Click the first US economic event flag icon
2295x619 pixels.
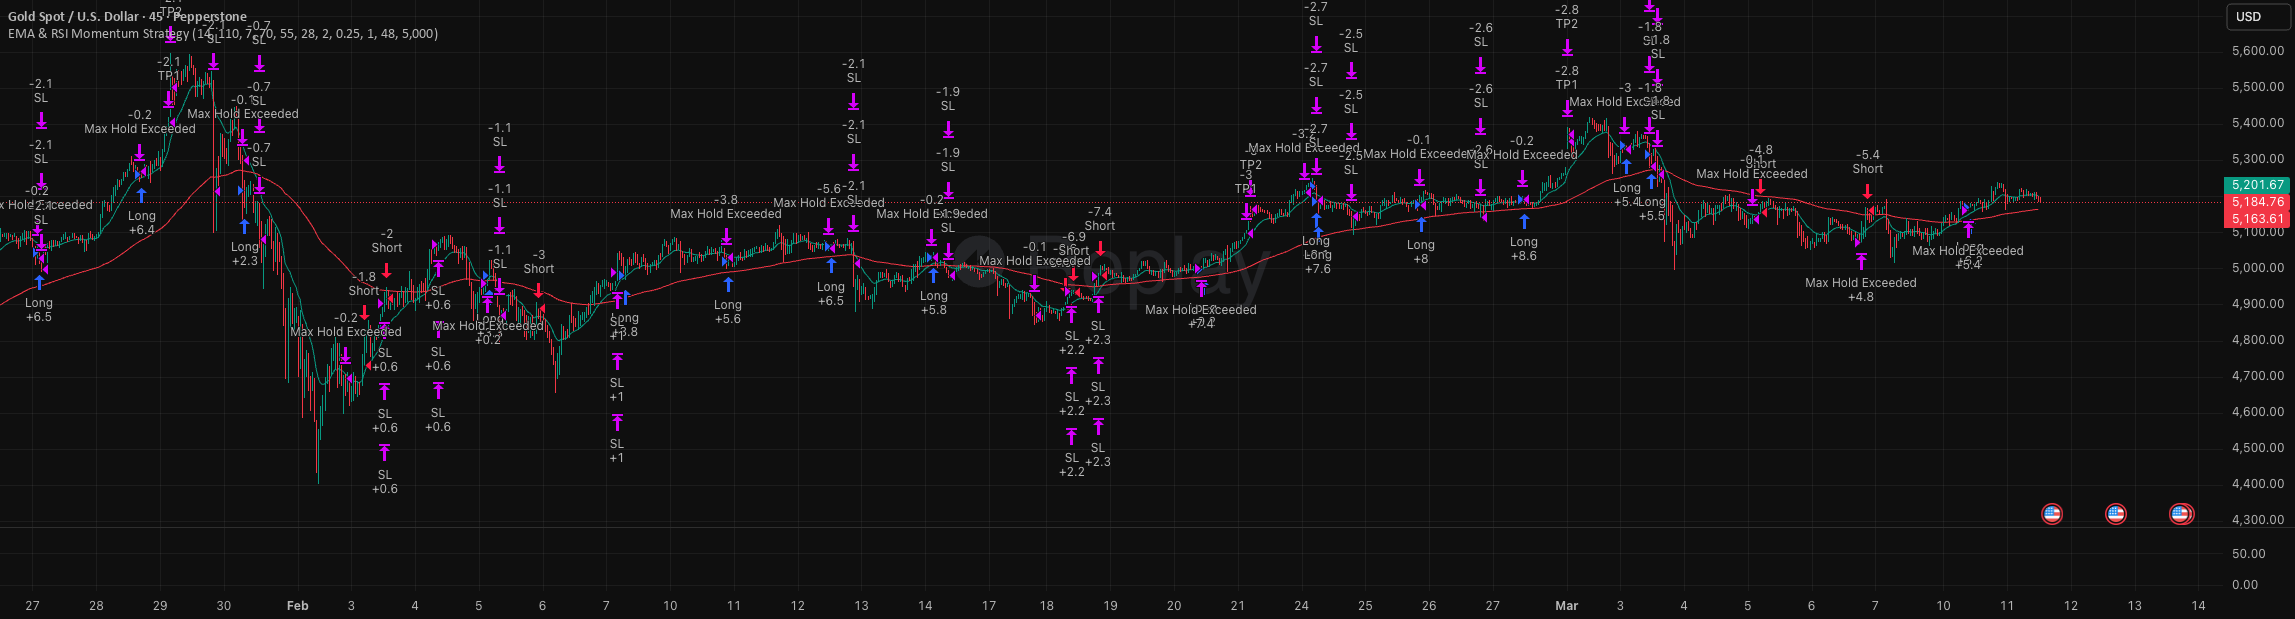coord(2052,514)
